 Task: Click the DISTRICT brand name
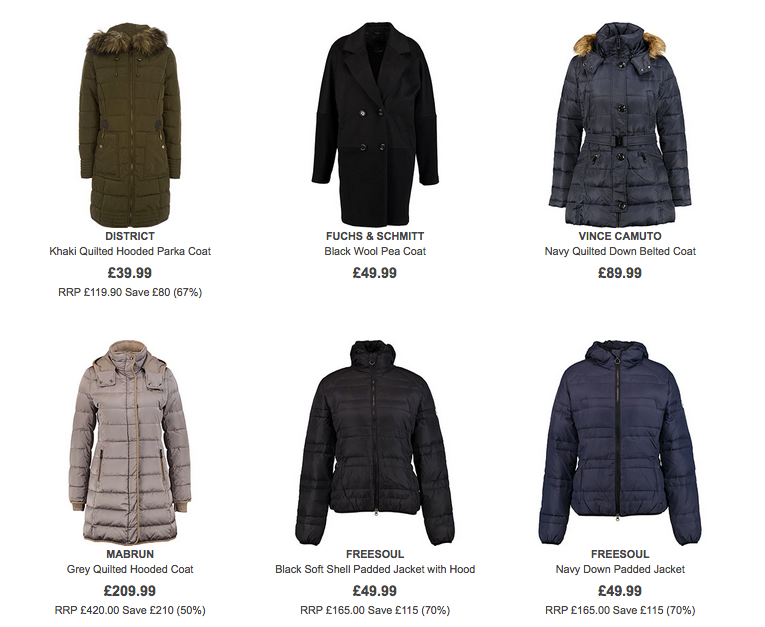pyautogui.click(x=130, y=236)
